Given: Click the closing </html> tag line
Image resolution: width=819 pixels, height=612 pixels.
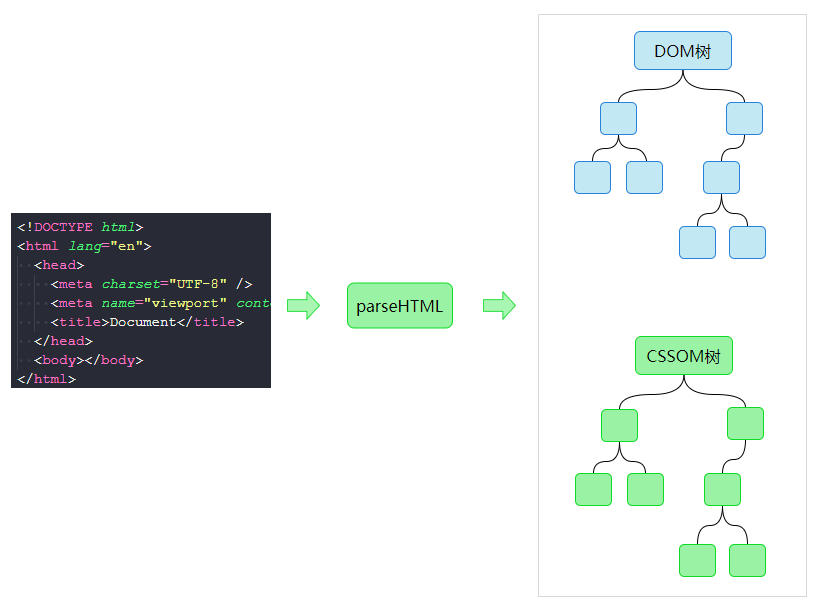Looking at the screenshot, I should coord(46,379).
